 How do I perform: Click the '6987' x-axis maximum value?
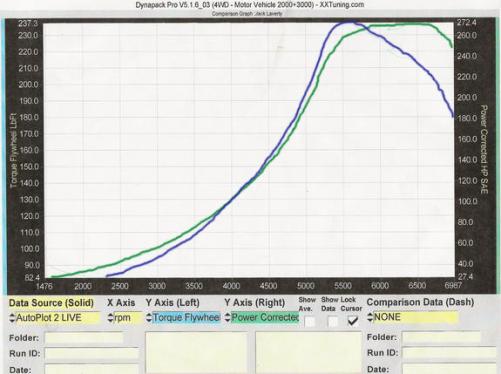453,285
